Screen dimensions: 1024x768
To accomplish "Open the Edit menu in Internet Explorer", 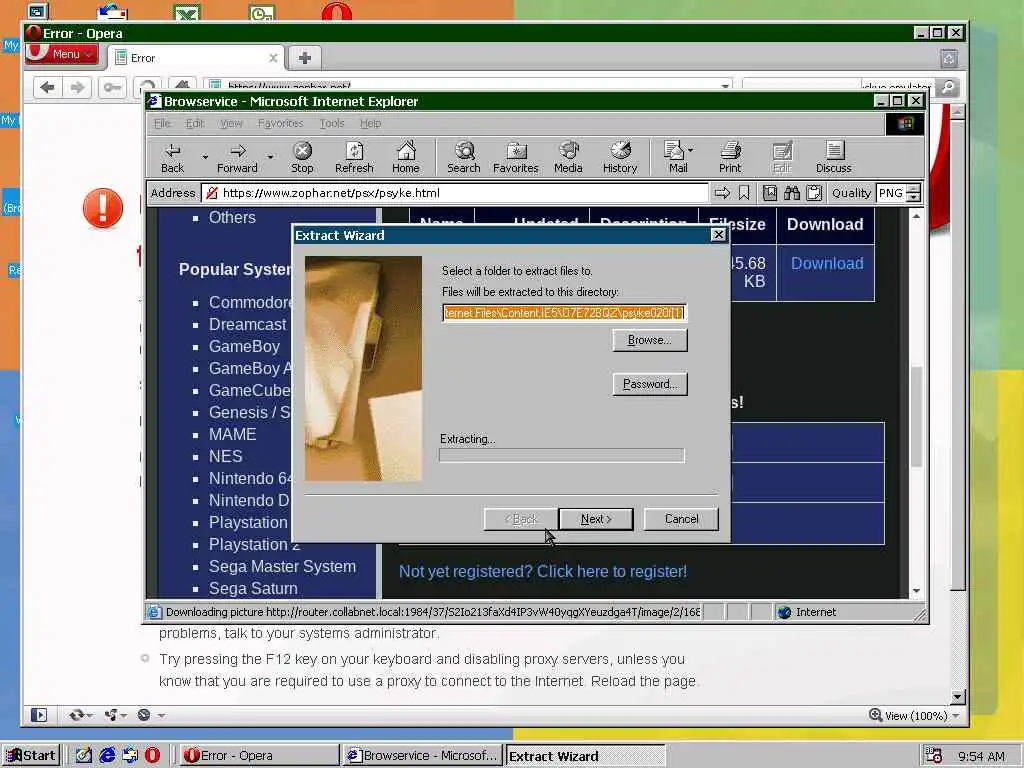I will click(195, 123).
